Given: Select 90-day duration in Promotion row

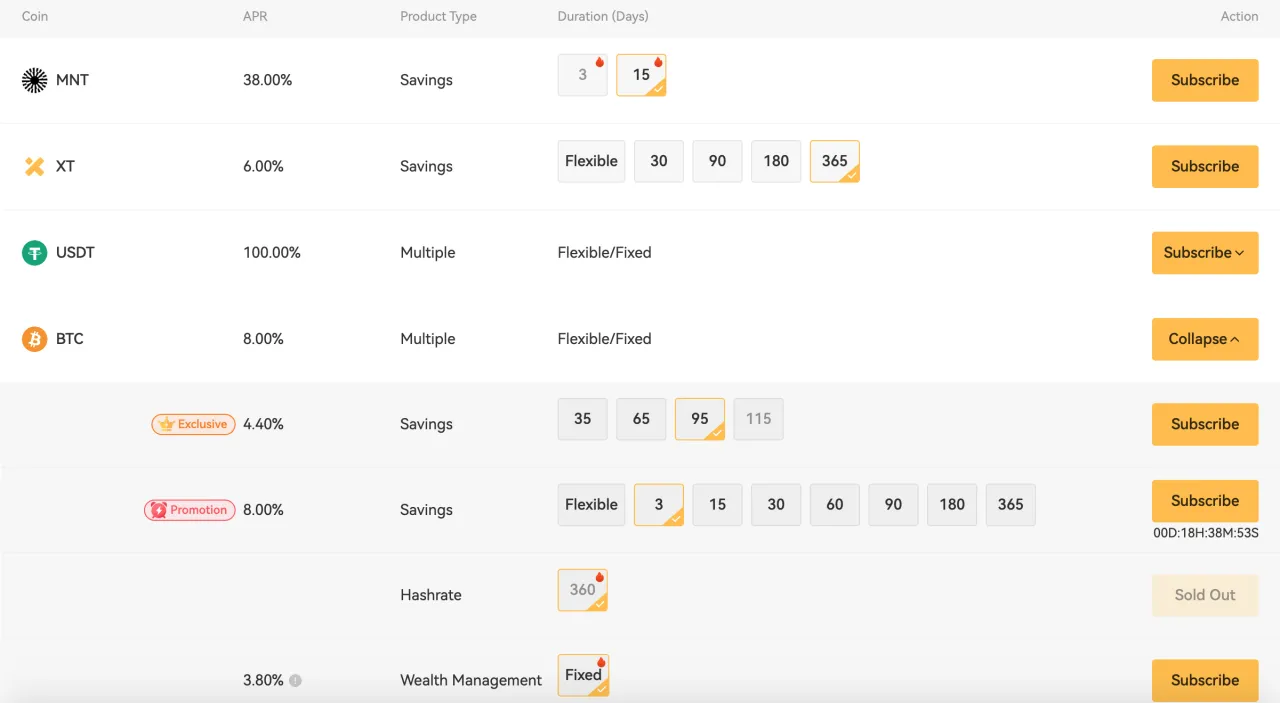Looking at the screenshot, I should point(894,505).
